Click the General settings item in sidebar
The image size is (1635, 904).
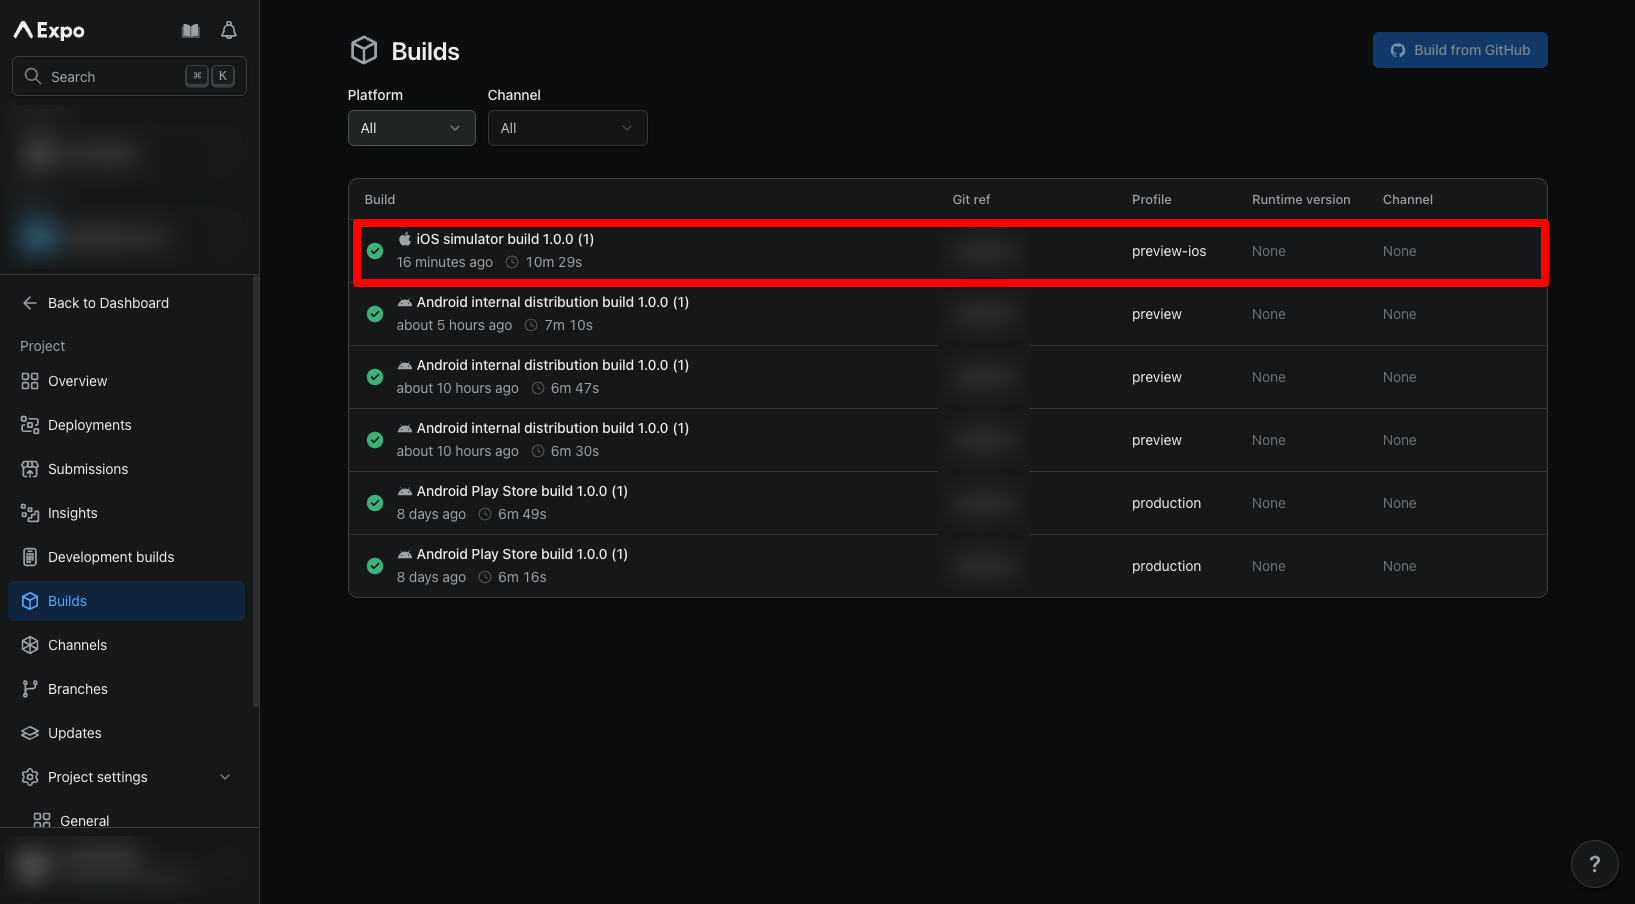click(x=126, y=820)
